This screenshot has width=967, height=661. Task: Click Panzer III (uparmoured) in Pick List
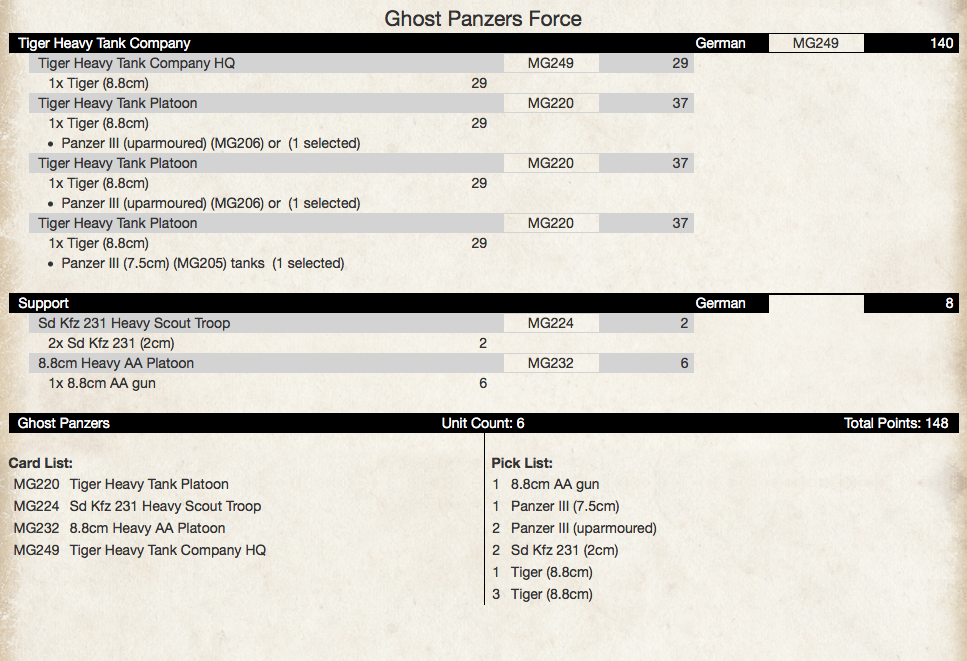point(583,528)
